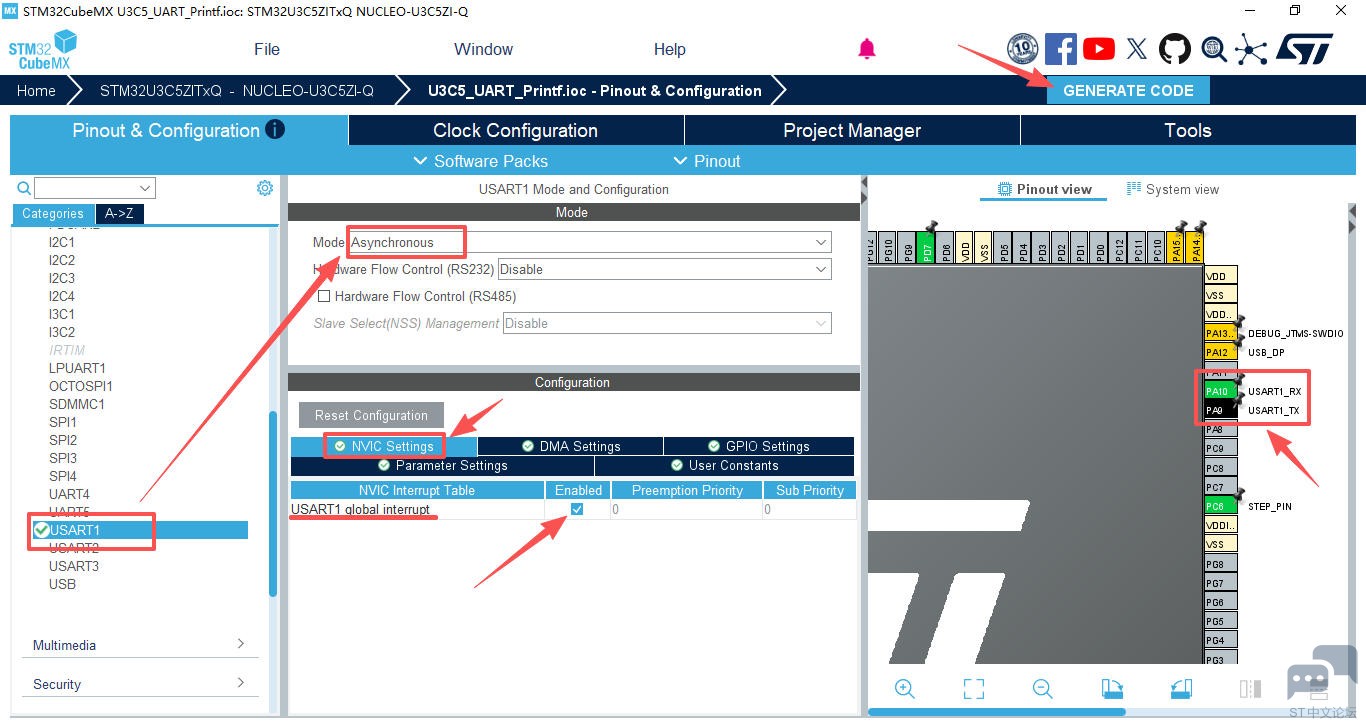Switch to the Clock Configuration tab
Screen dimensions: 1366x728
pos(516,130)
